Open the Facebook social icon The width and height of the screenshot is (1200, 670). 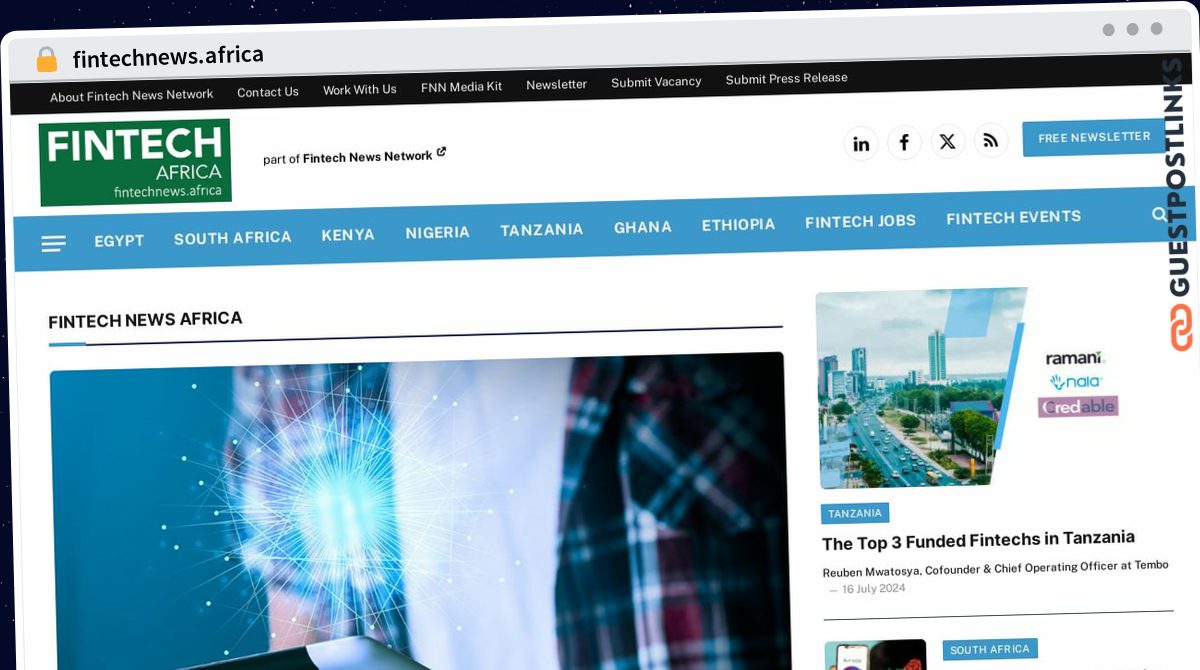[904, 142]
